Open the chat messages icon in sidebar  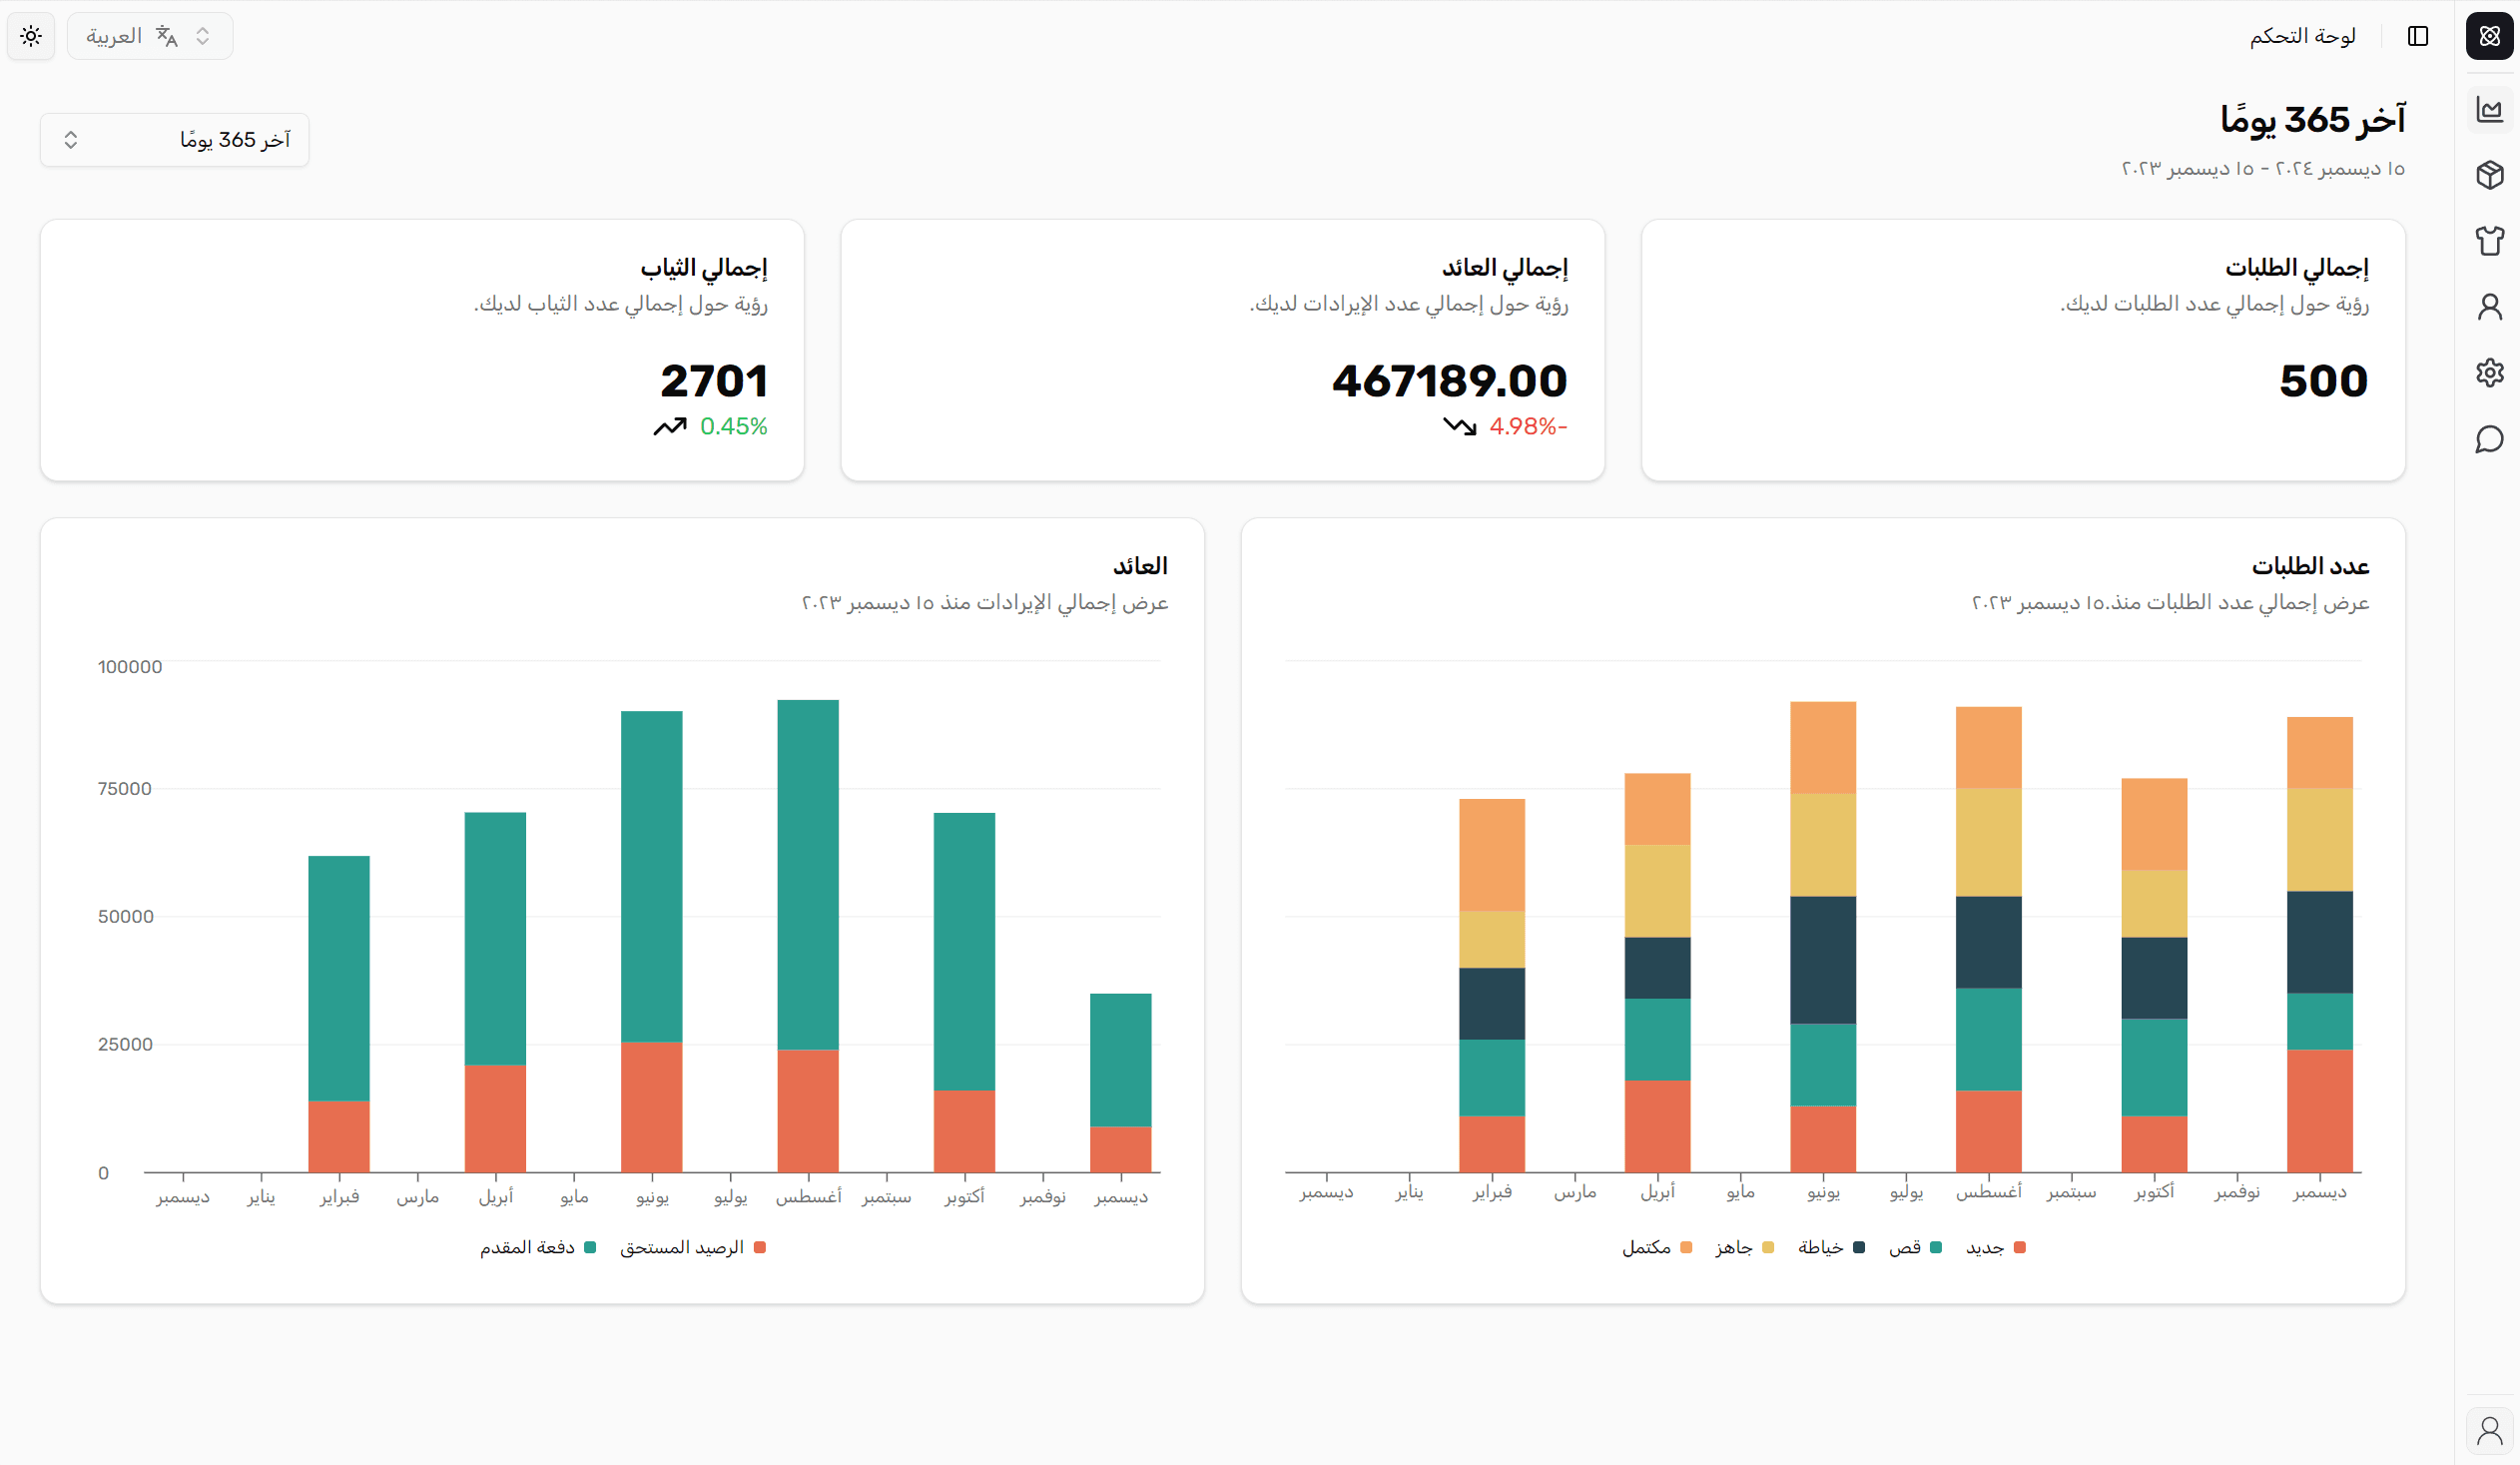[x=2489, y=439]
